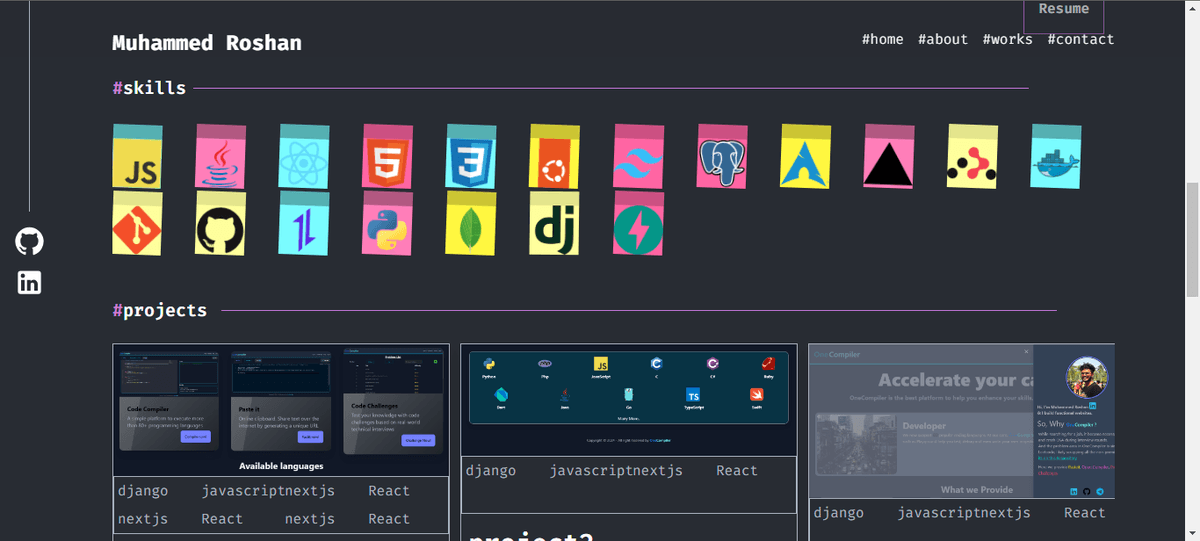The width and height of the screenshot is (1200, 541).
Task: Select the Ubuntu skill icon
Action: click(554, 157)
